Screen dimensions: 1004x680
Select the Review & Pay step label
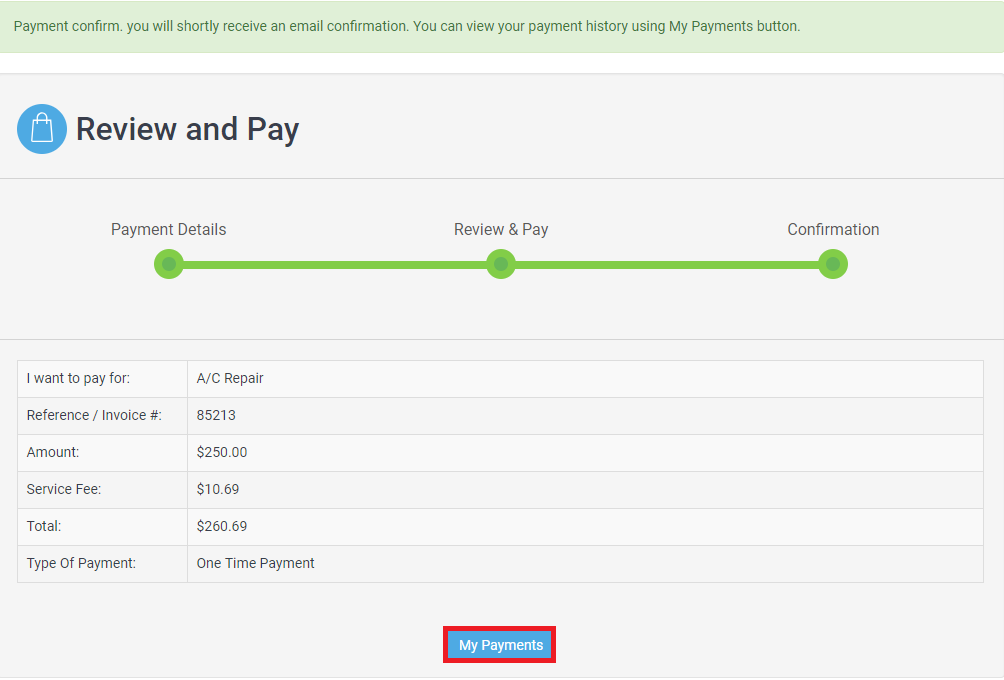click(x=501, y=229)
